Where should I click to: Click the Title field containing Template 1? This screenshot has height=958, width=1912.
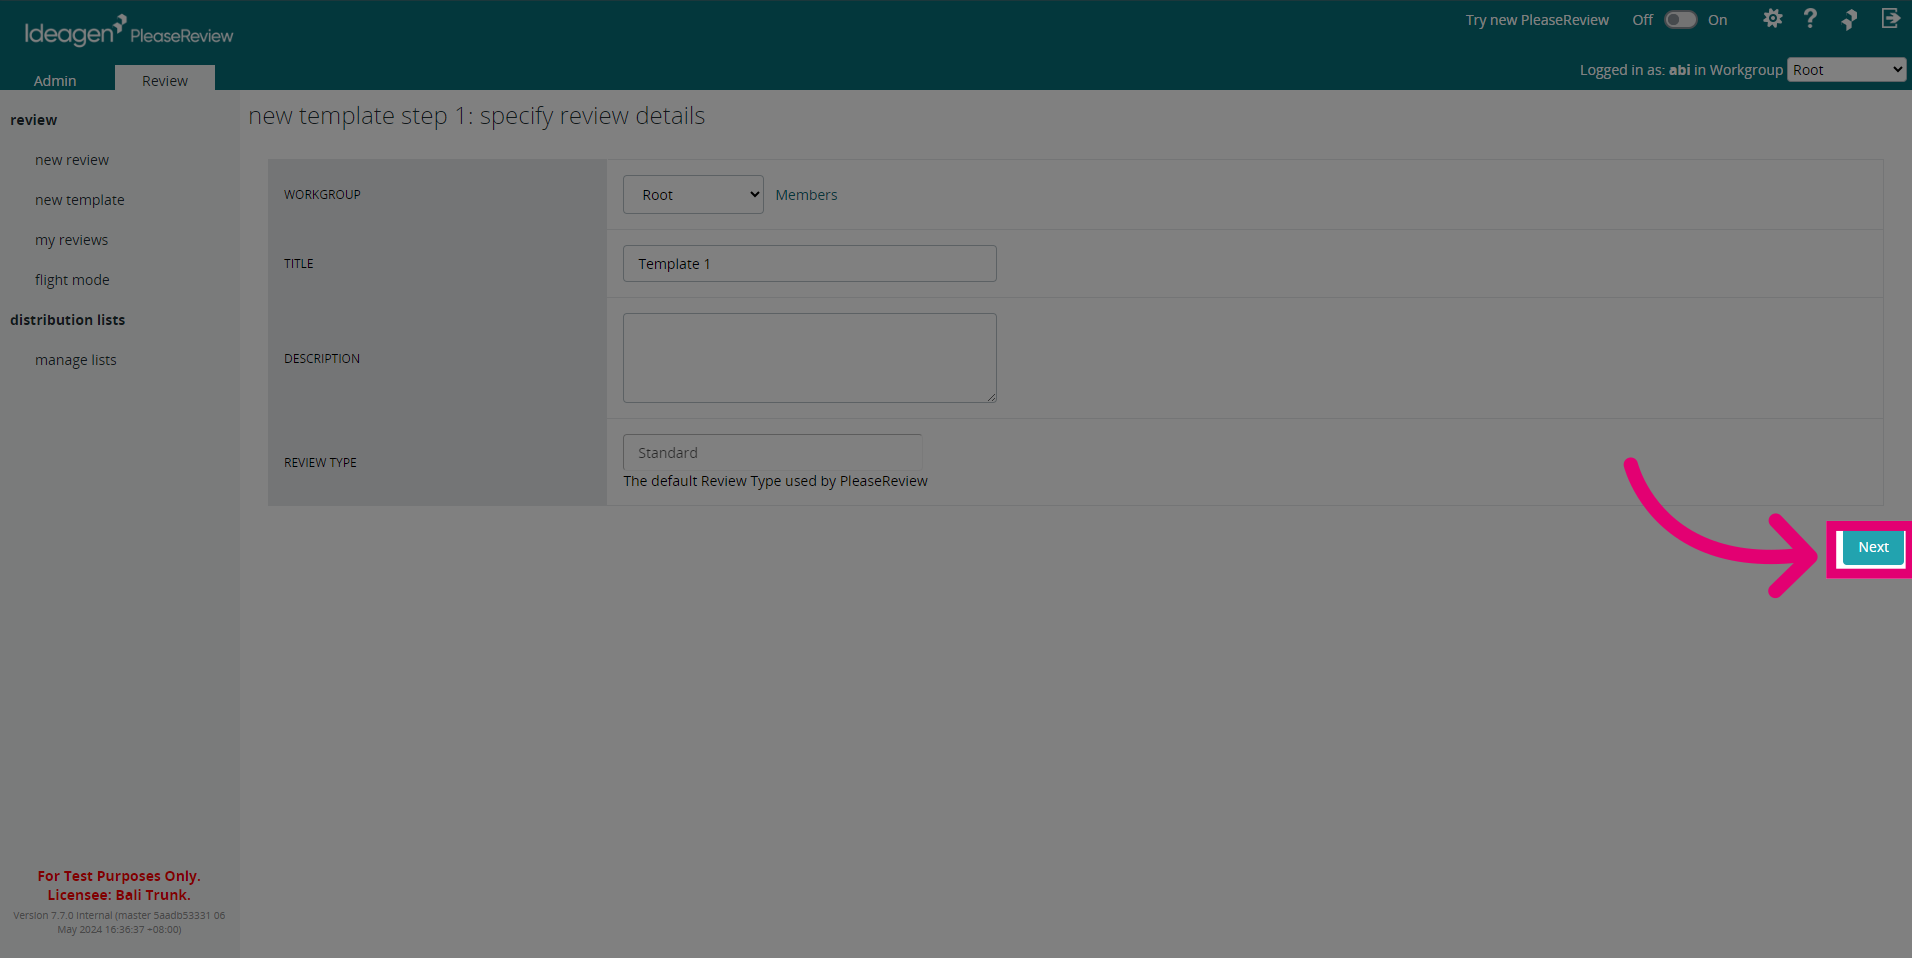(809, 264)
